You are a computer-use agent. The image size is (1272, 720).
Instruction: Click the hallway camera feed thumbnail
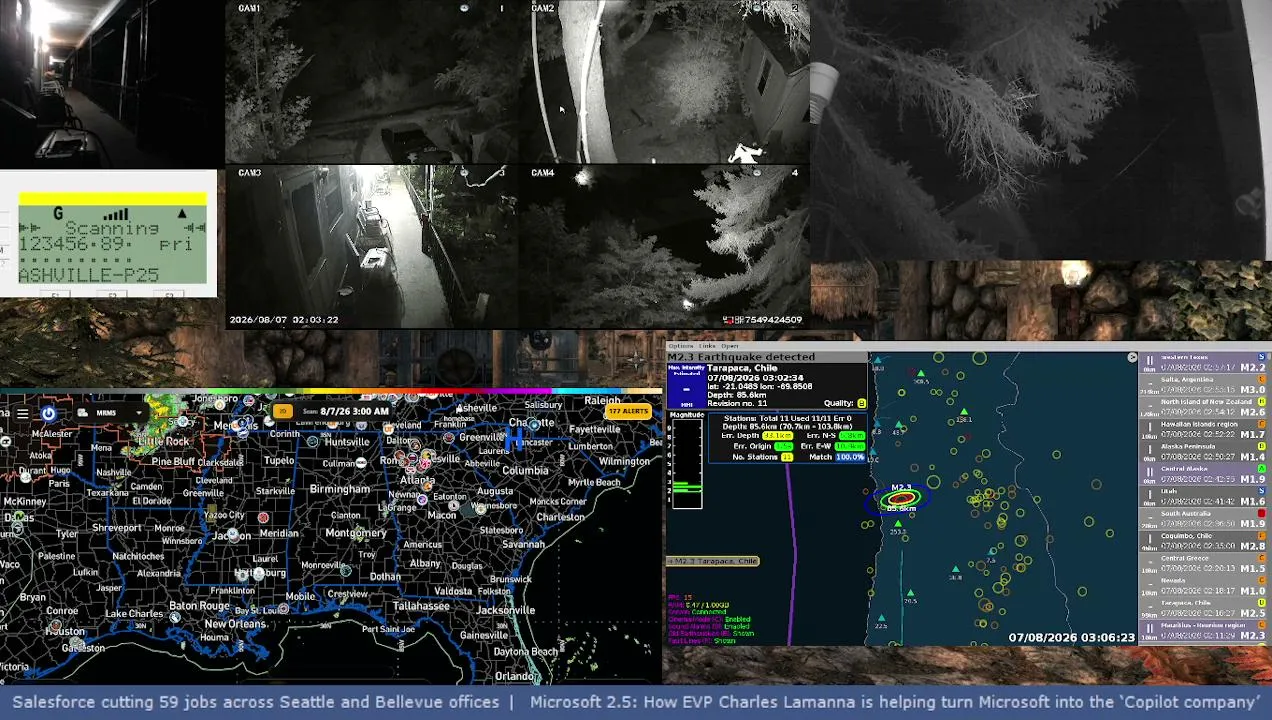112,83
